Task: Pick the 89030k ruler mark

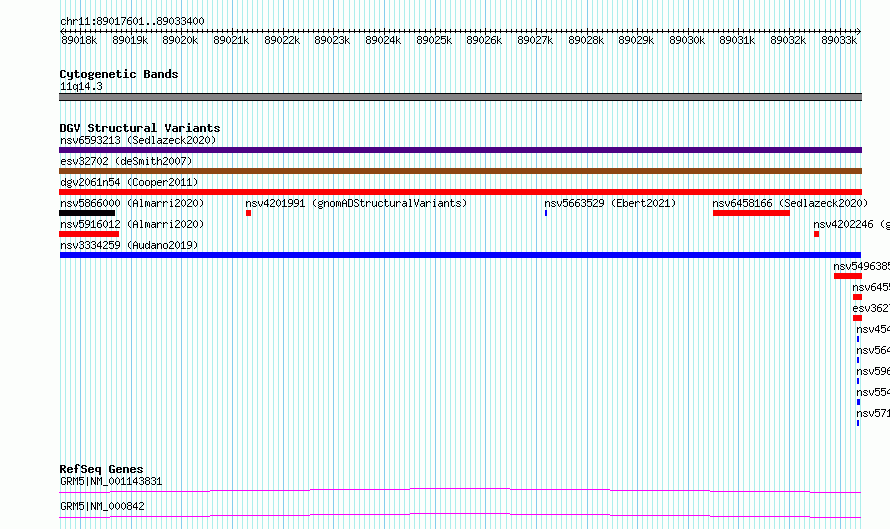Action: pyautogui.click(x=687, y=40)
